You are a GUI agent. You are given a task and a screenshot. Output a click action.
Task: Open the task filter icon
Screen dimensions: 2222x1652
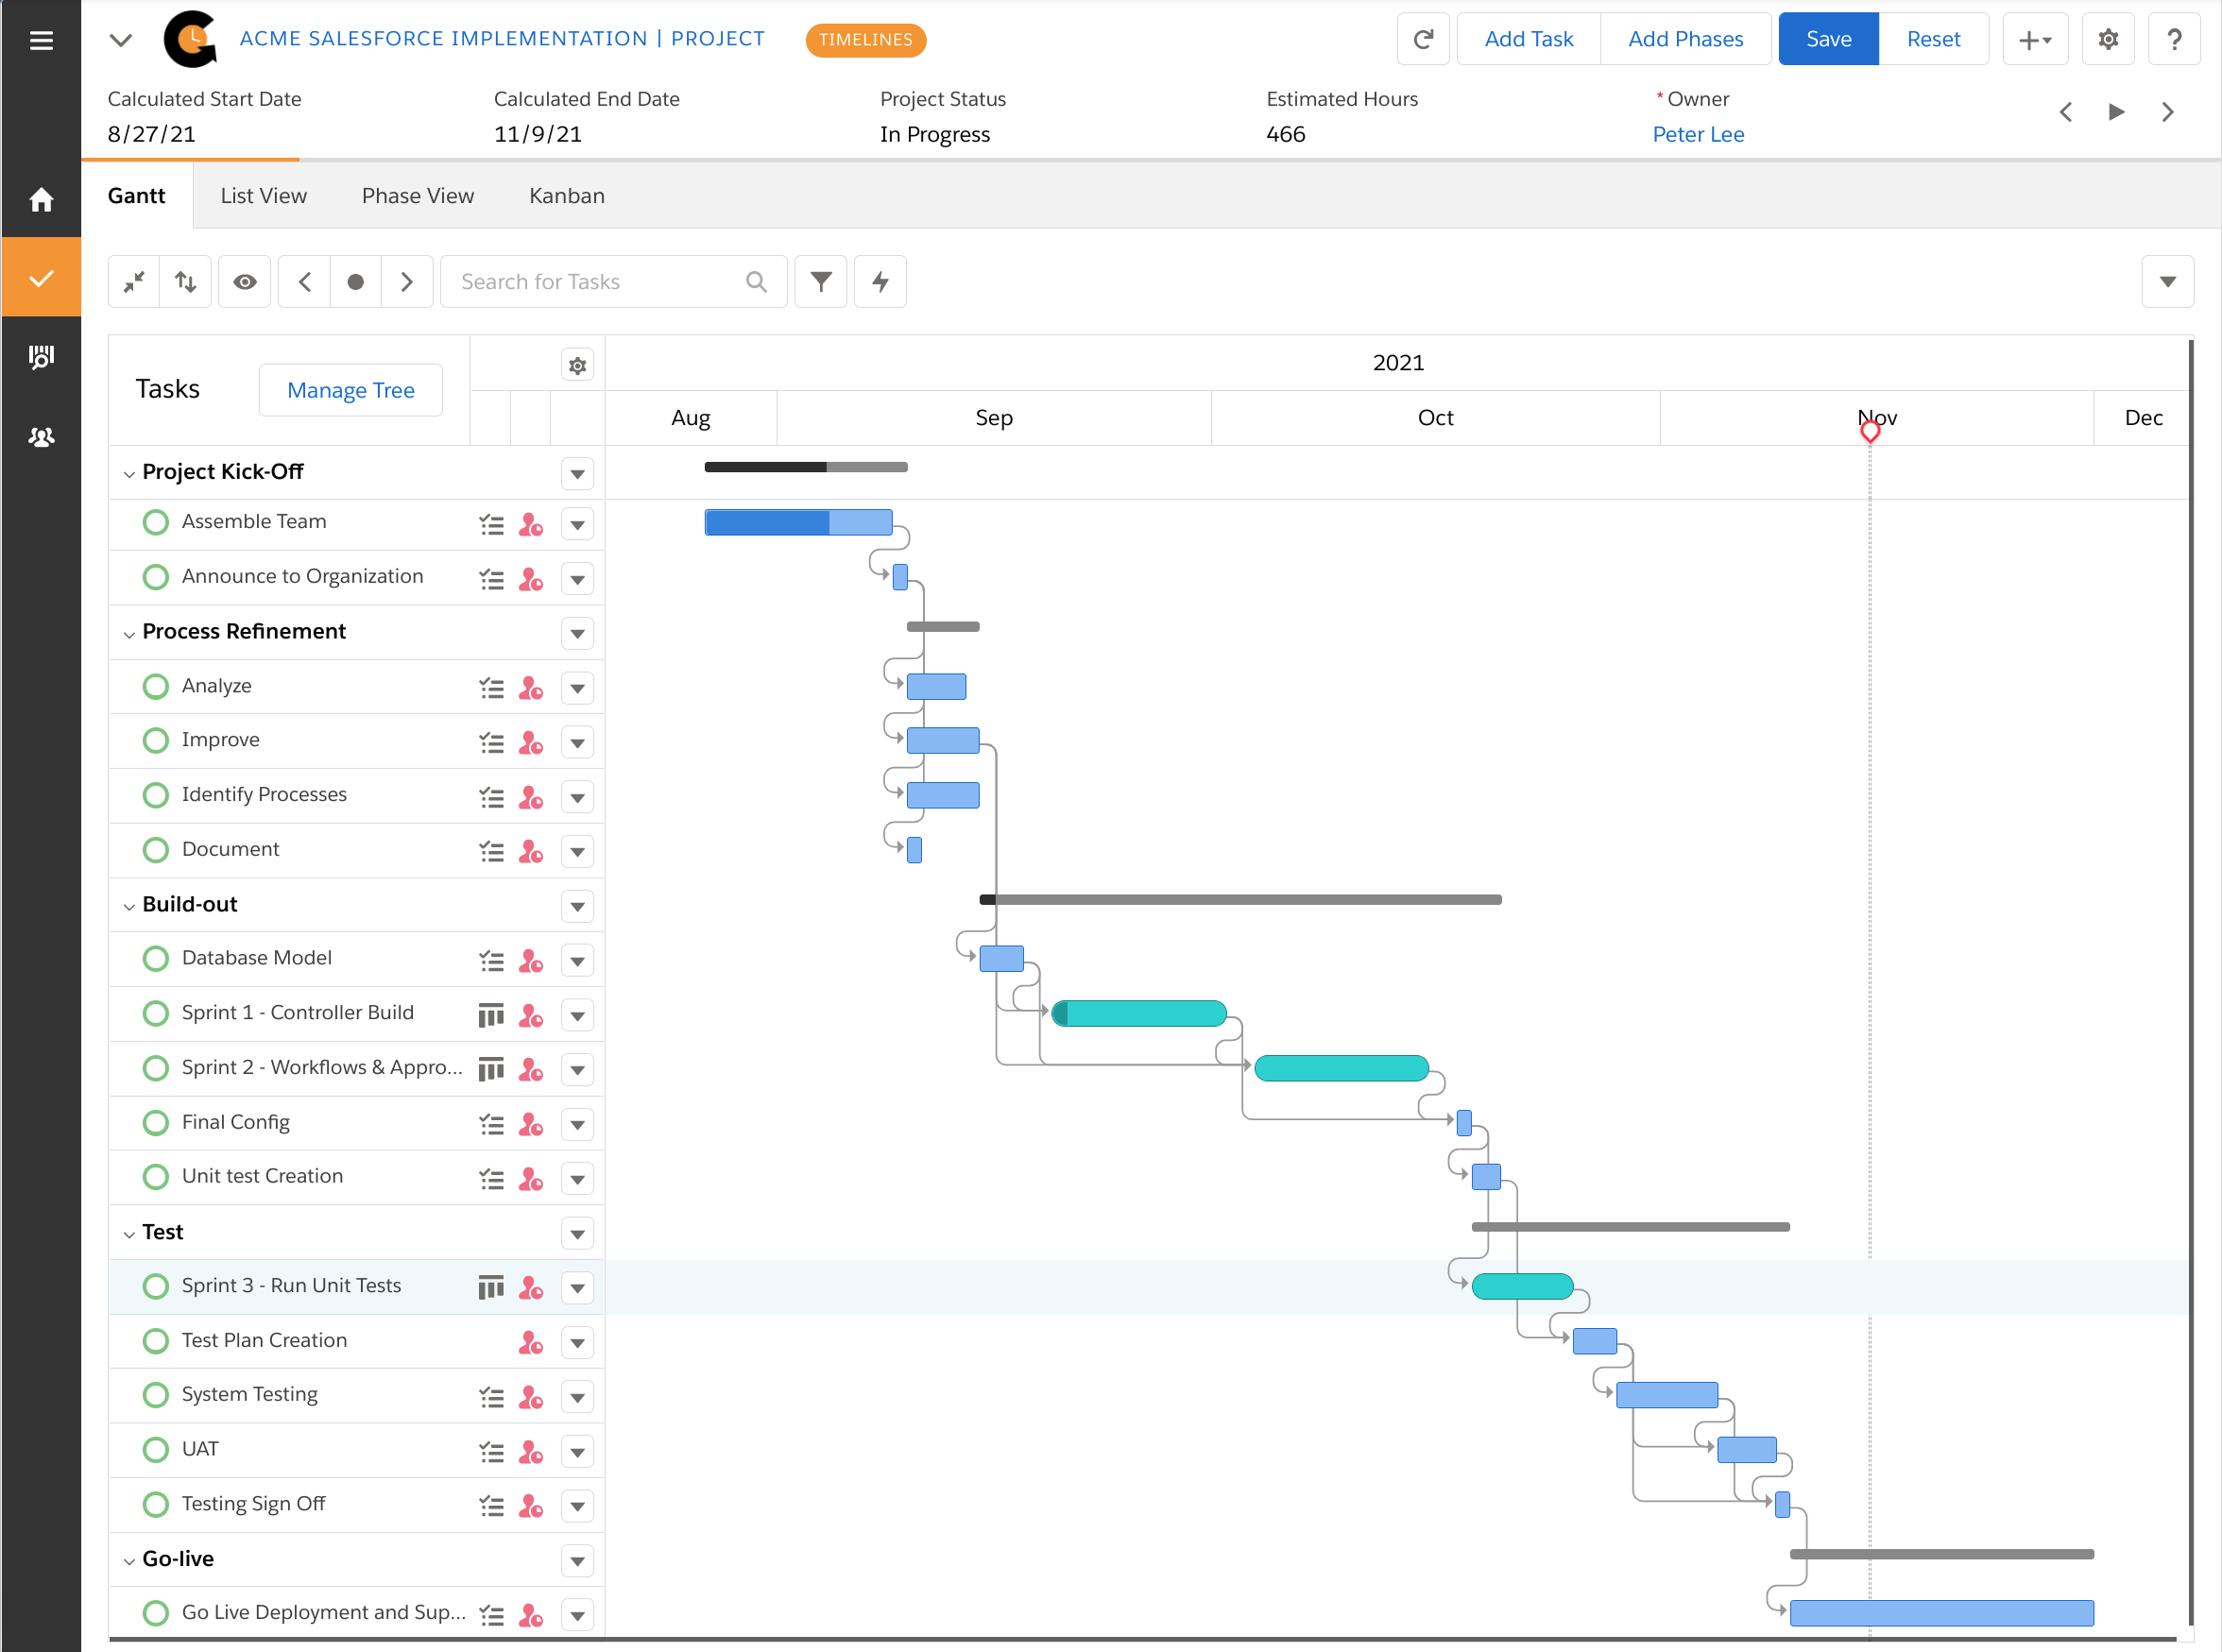pos(820,281)
